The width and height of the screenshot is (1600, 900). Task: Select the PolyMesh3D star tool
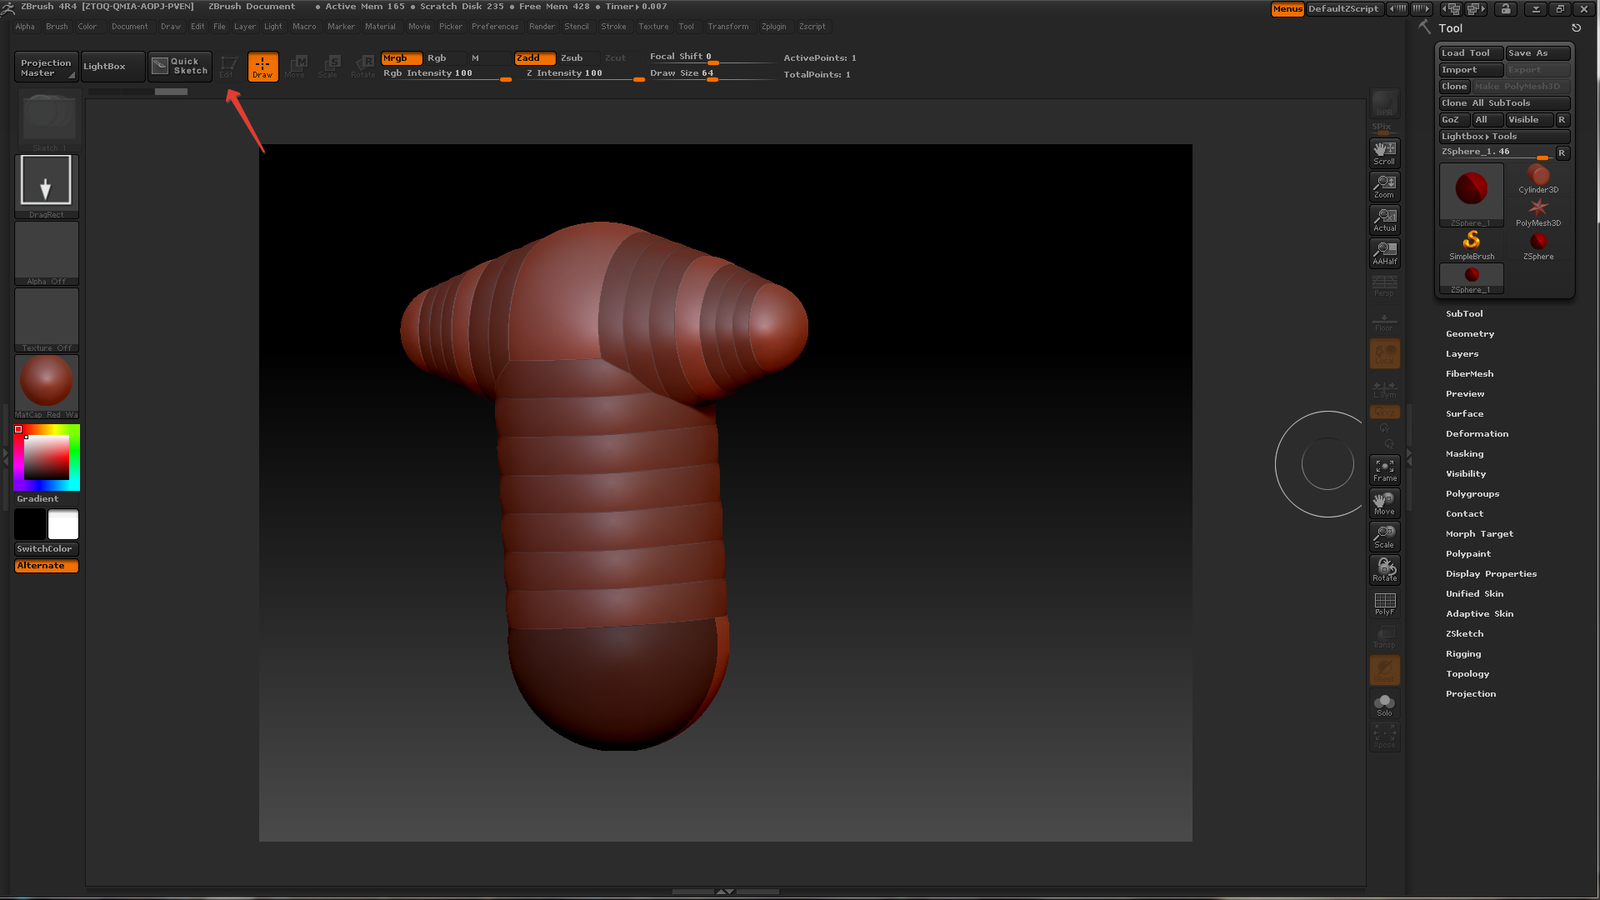pos(1538,212)
